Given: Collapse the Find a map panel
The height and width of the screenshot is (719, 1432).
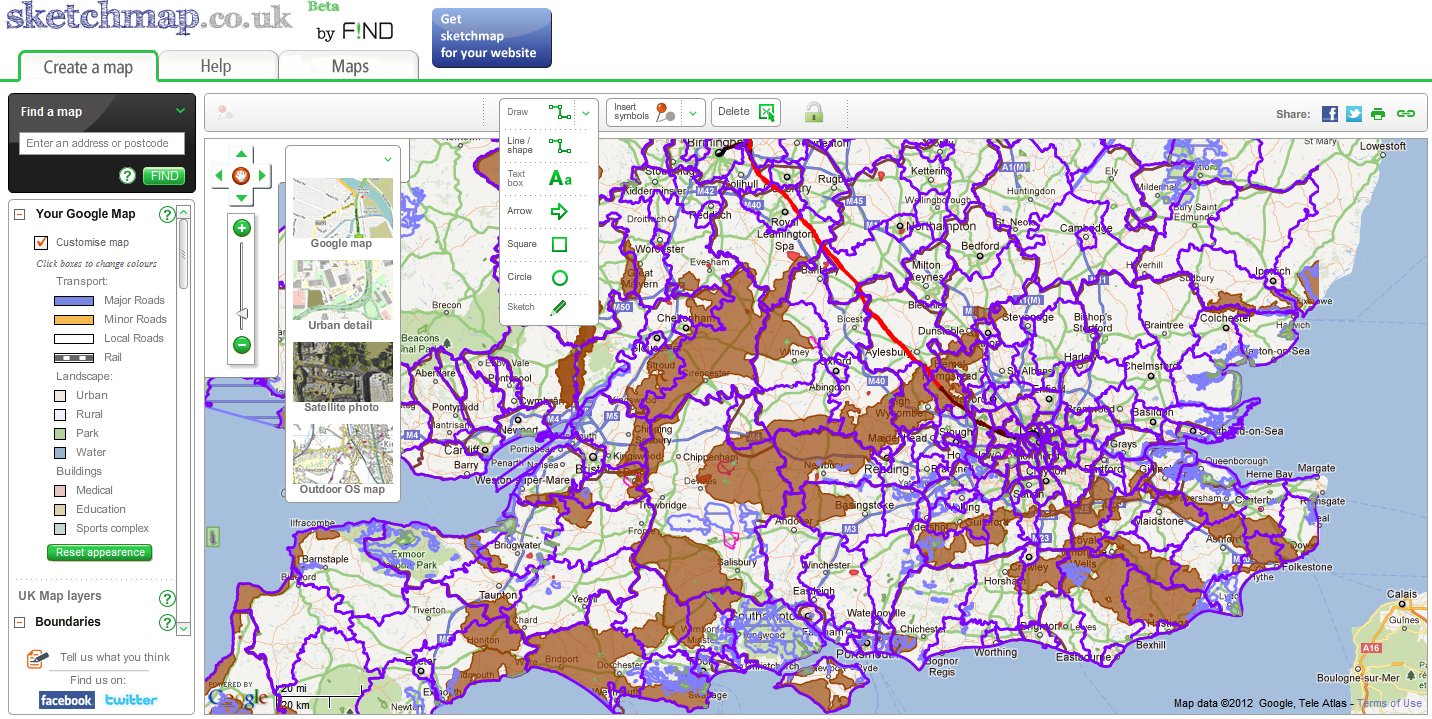Looking at the screenshot, I should coord(182,111).
